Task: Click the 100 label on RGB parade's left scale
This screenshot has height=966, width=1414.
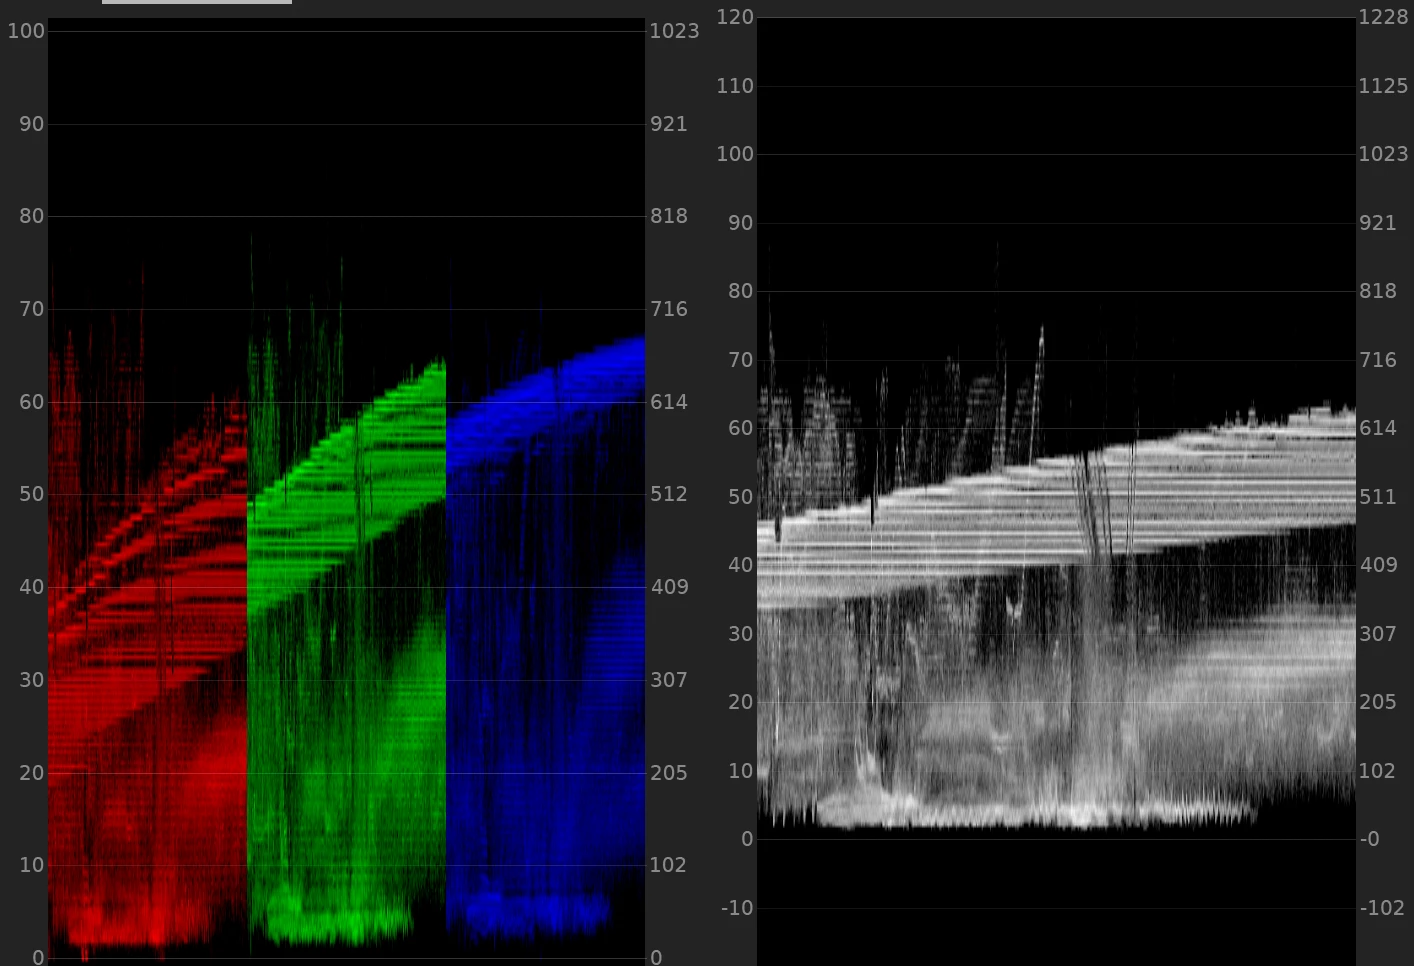Action: click(26, 31)
